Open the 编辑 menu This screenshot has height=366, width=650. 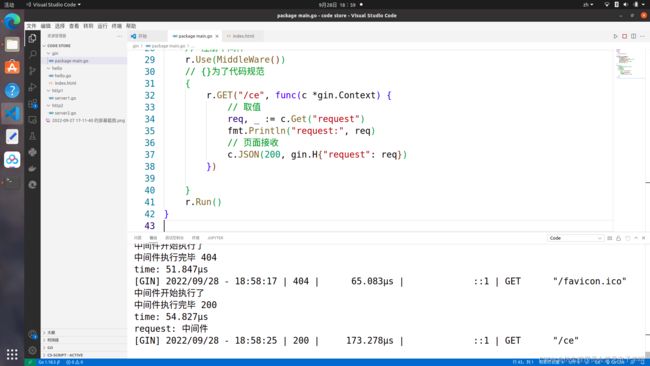(x=46, y=26)
